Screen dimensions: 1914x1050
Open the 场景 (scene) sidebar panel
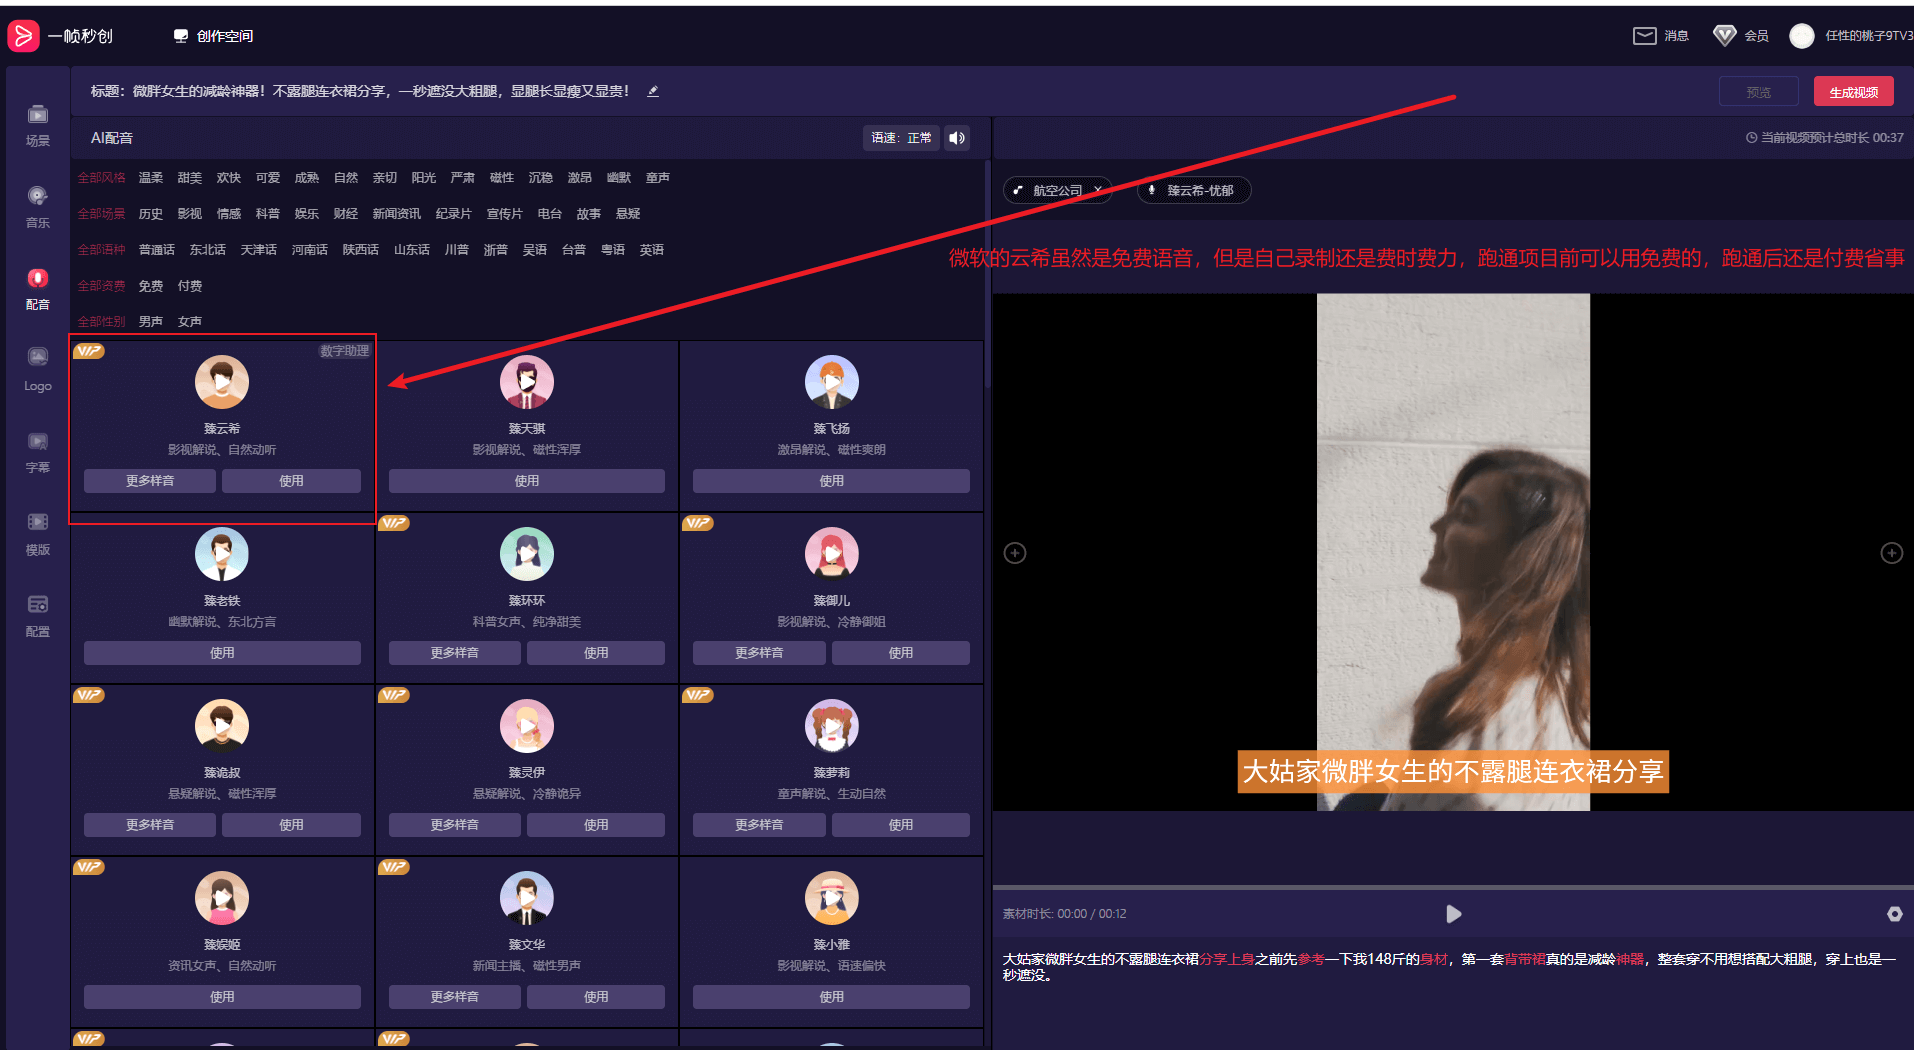coord(38,125)
